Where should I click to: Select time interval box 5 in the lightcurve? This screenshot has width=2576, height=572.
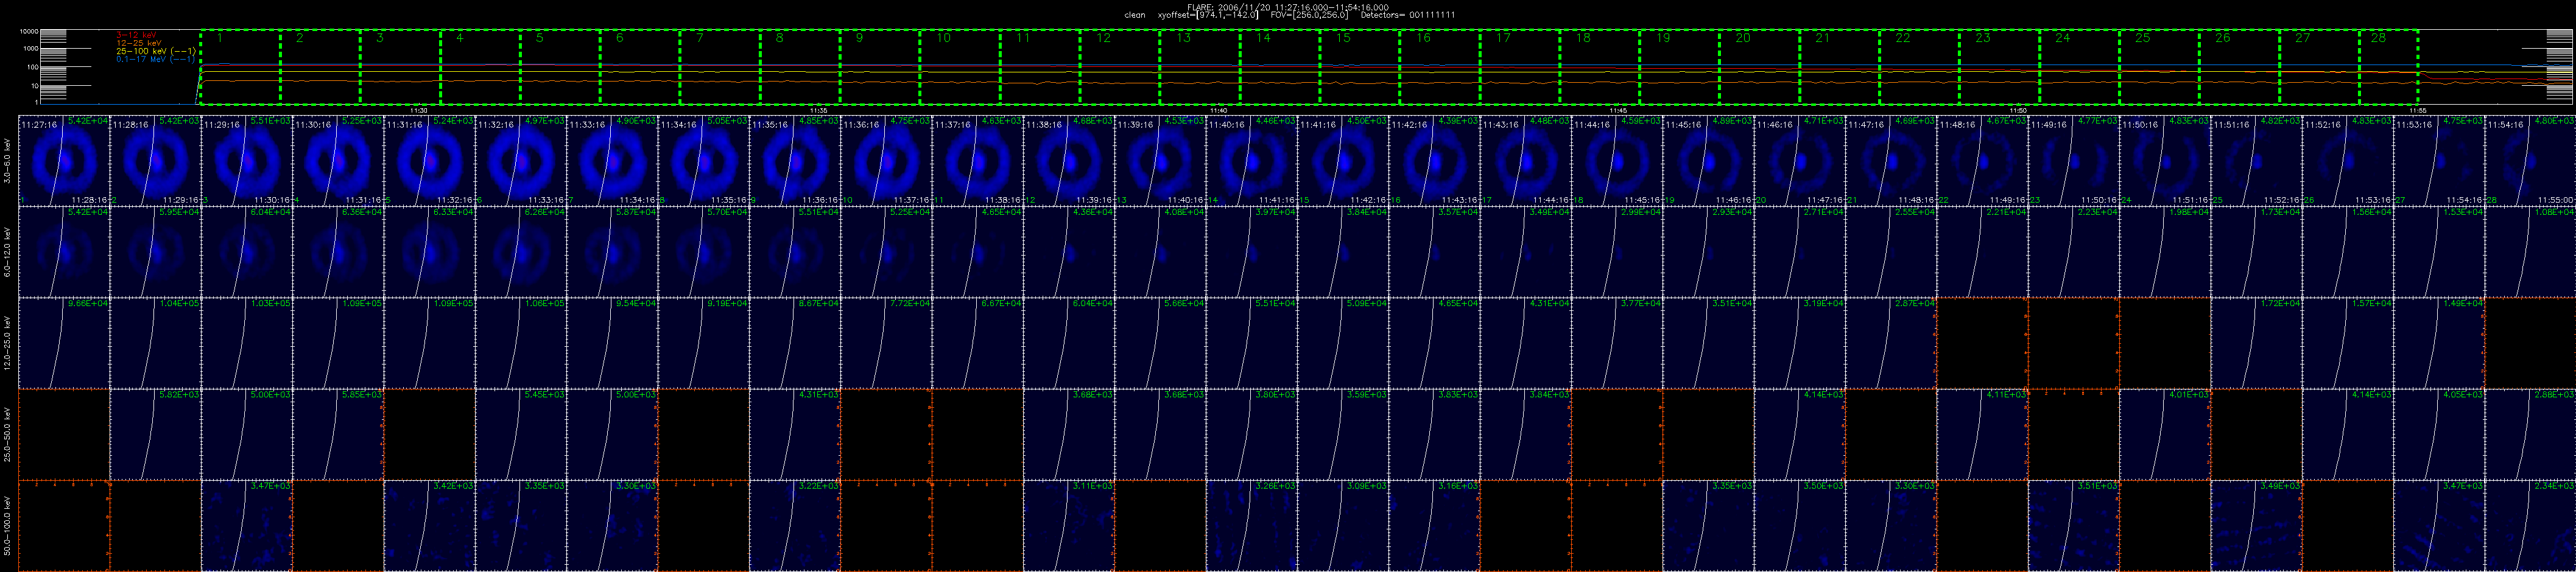[x=560, y=67]
